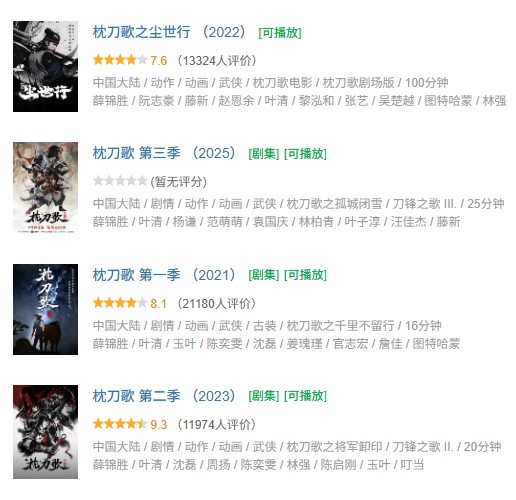Click the [剧集] tag for 第一季
Screen dimensions: 516x500
click(264, 275)
